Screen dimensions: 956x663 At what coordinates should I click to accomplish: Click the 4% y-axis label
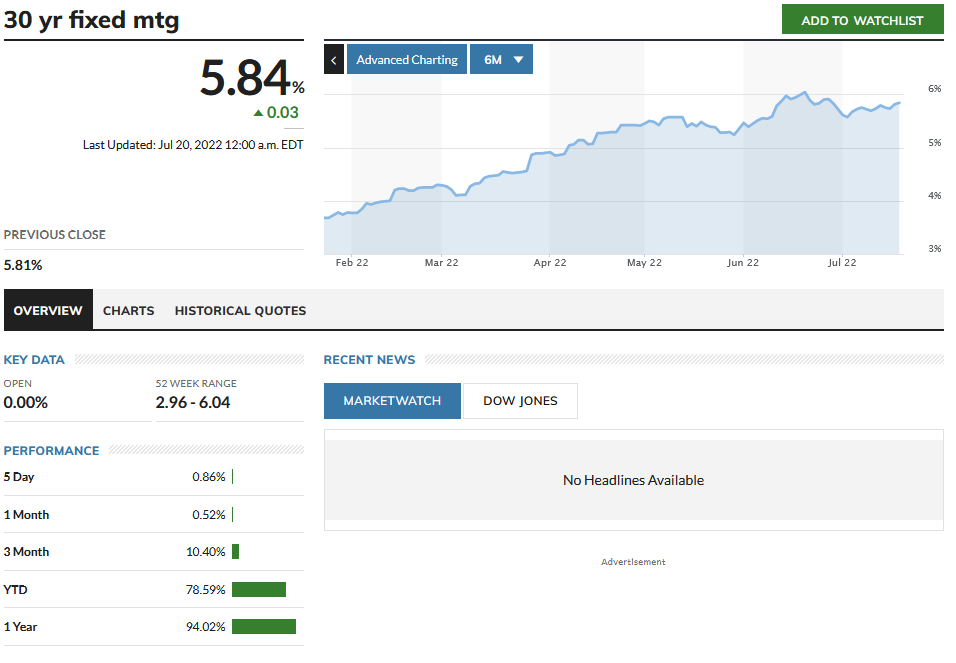(x=935, y=195)
